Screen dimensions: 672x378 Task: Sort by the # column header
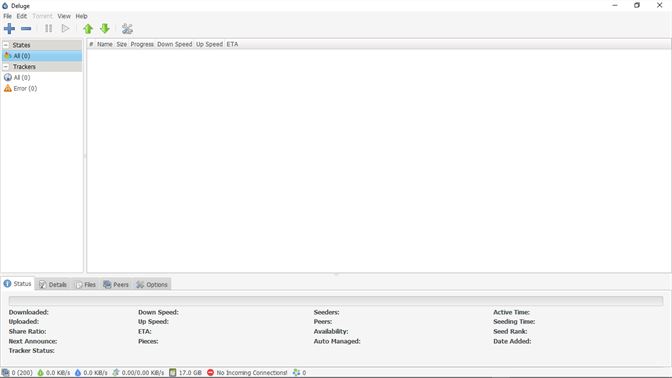(91, 44)
